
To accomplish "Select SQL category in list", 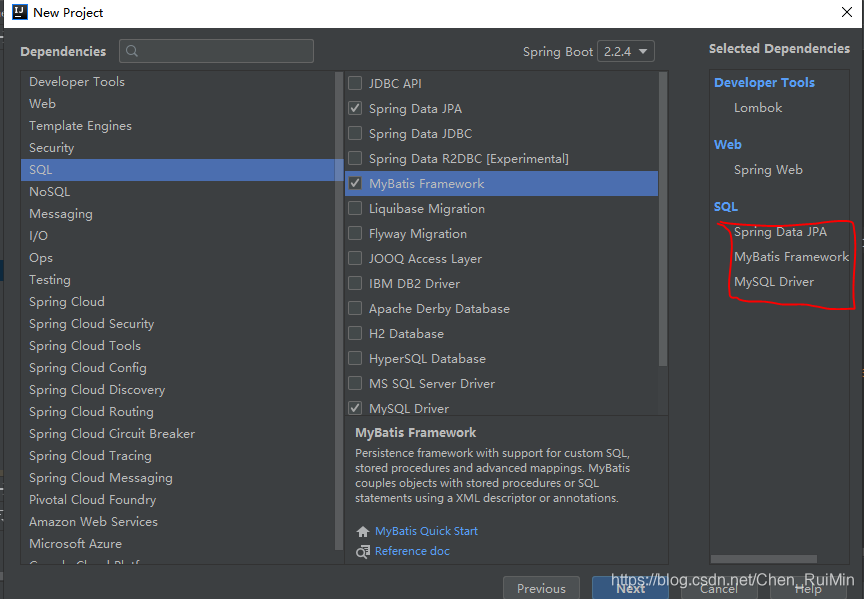I will [x=182, y=170].
